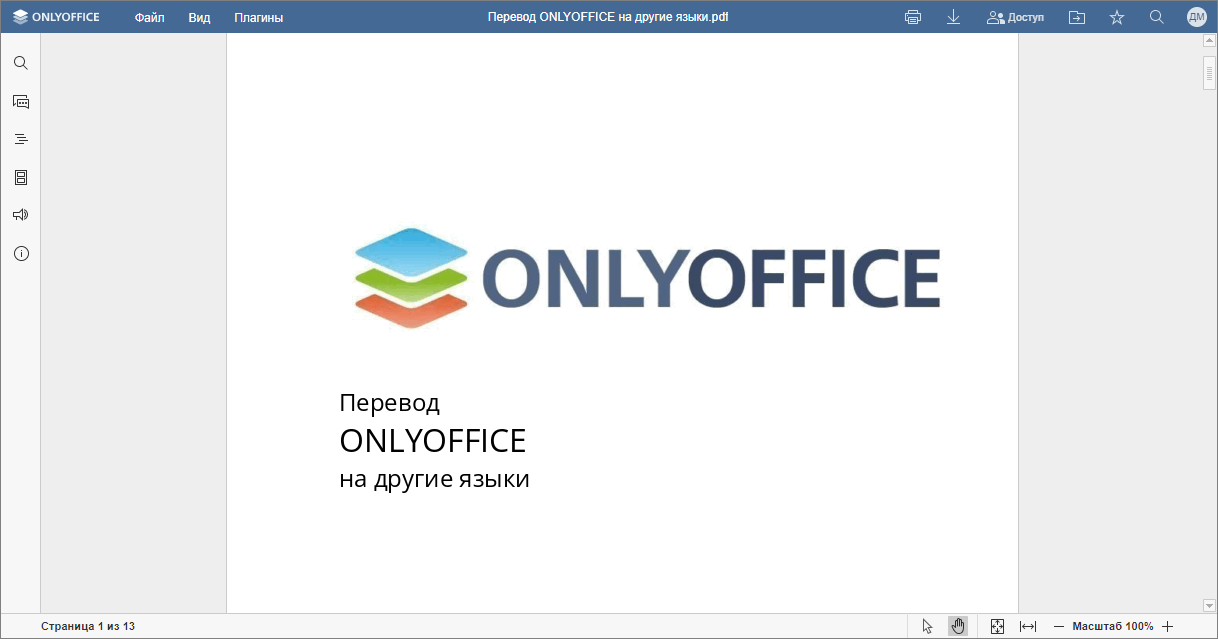Activate the Select pointer tool
The height and width of the screenshot is (639, 1218).
(x=927, y=626)
